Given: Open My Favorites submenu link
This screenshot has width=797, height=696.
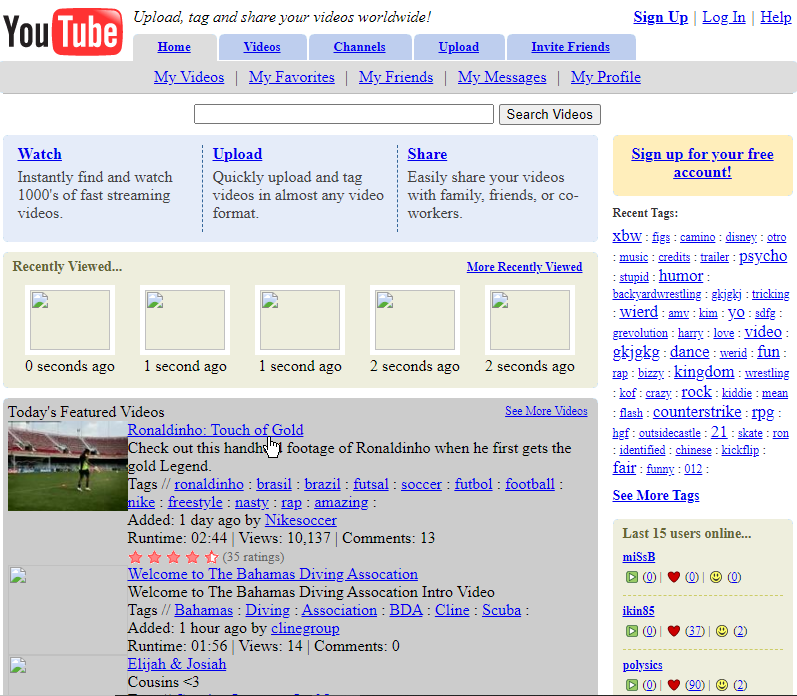Looking at the screenshot, I should (292, 77).
